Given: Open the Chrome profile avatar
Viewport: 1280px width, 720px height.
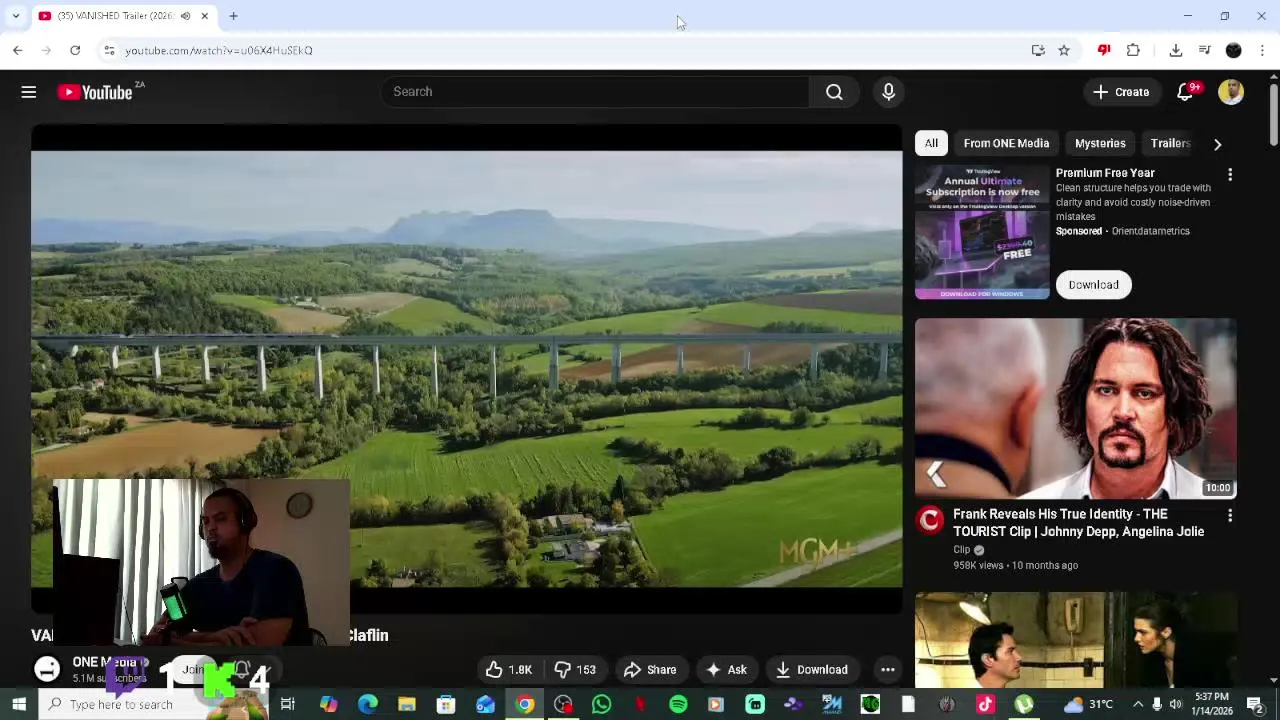Looking at the screenshot, I should 1234,50.
